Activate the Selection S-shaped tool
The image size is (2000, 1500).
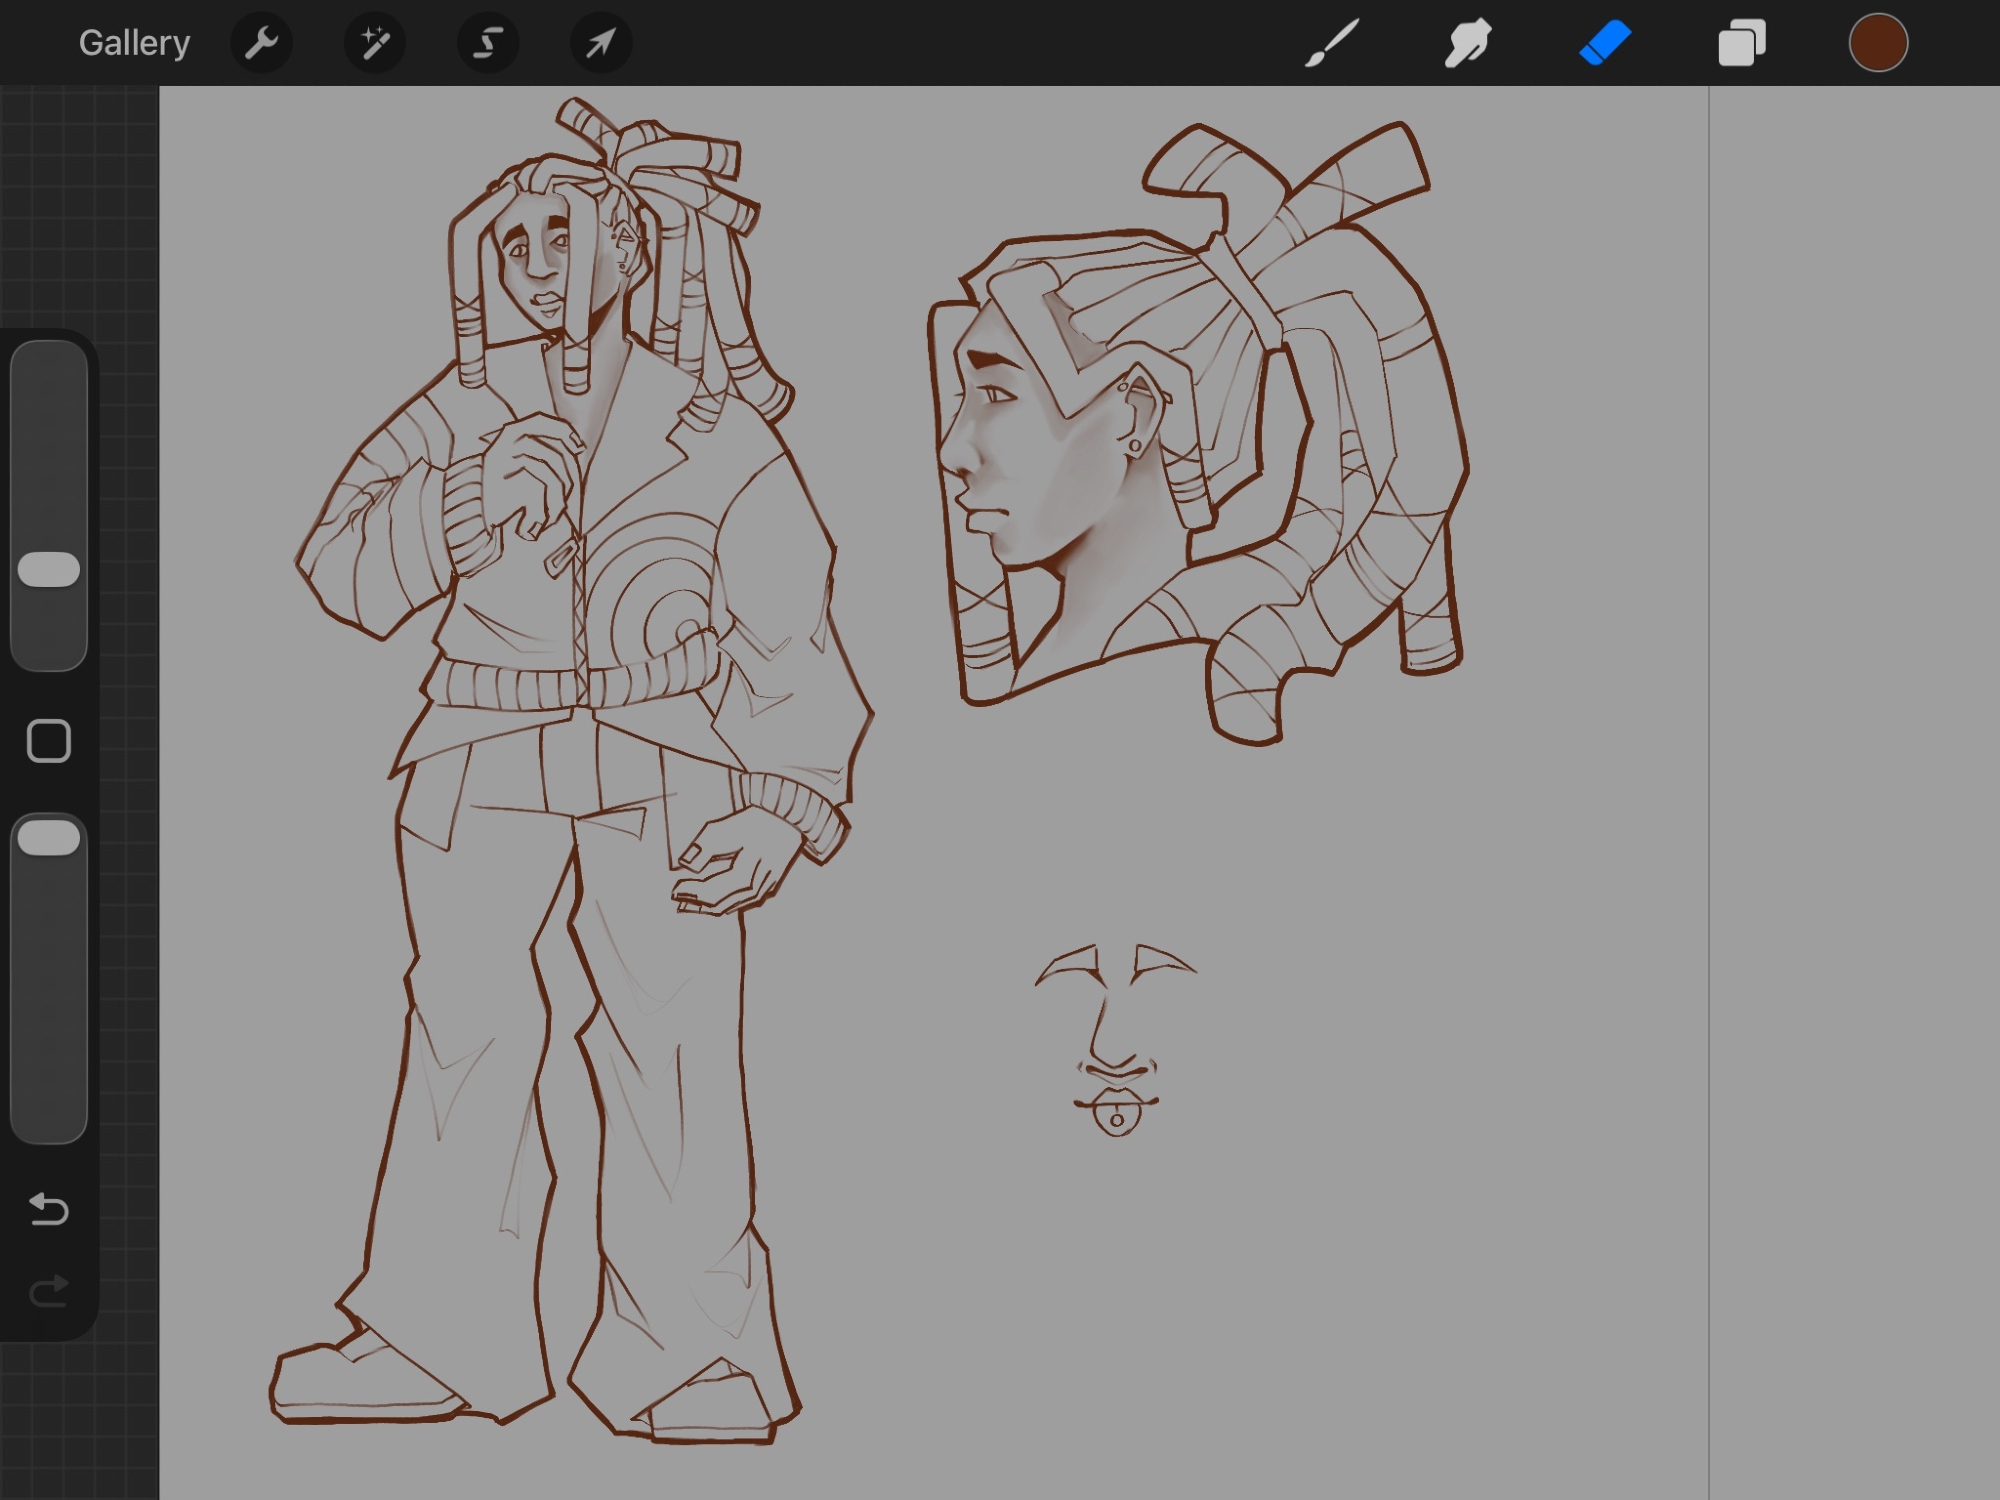[x=488, y=43]
